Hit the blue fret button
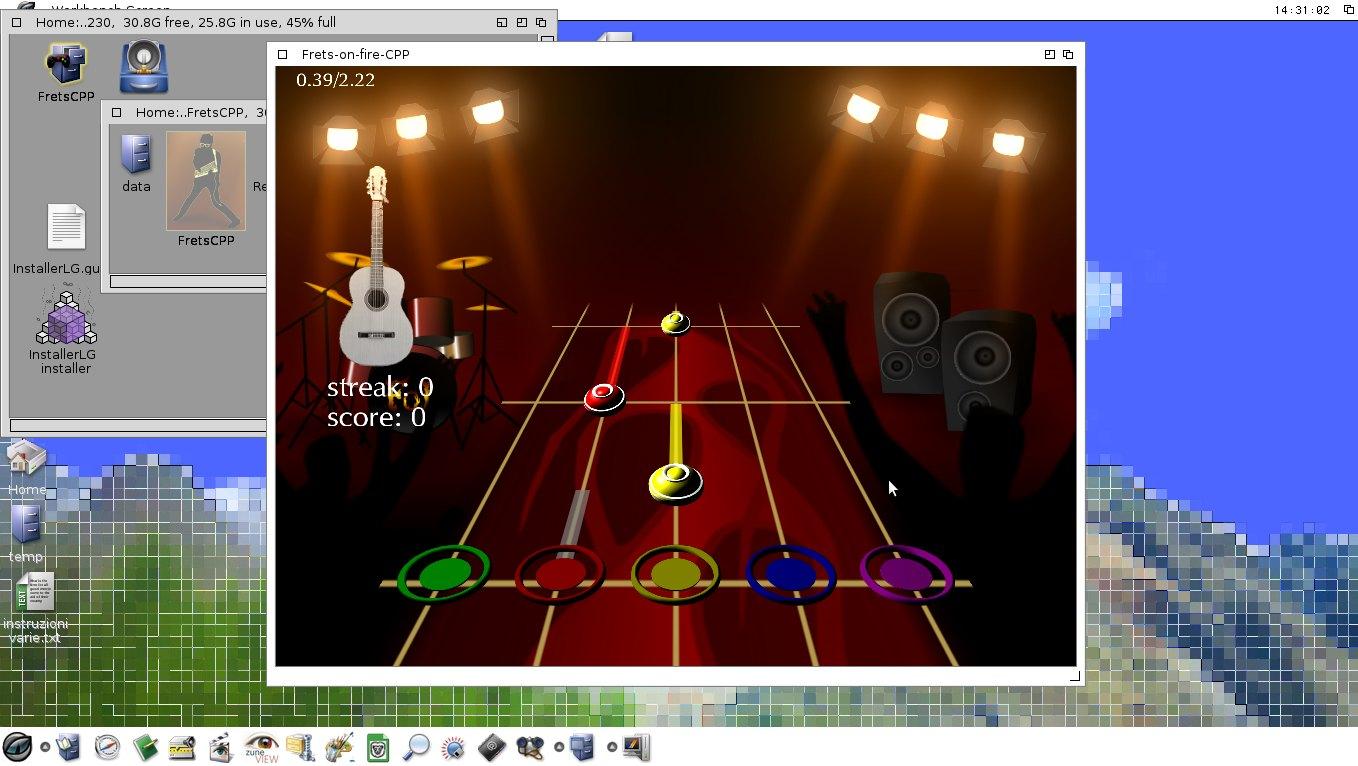The width and height of the screenshot is (1358, 766). coord(790,574)
